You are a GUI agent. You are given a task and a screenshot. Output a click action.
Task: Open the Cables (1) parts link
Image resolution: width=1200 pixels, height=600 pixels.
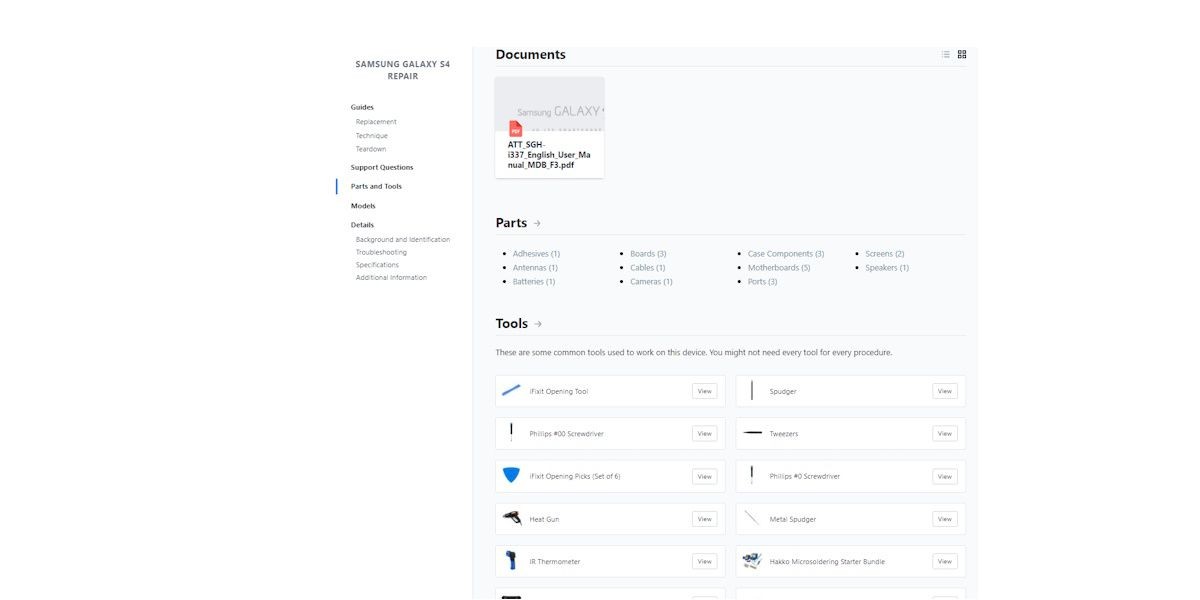tap(648, 268)
